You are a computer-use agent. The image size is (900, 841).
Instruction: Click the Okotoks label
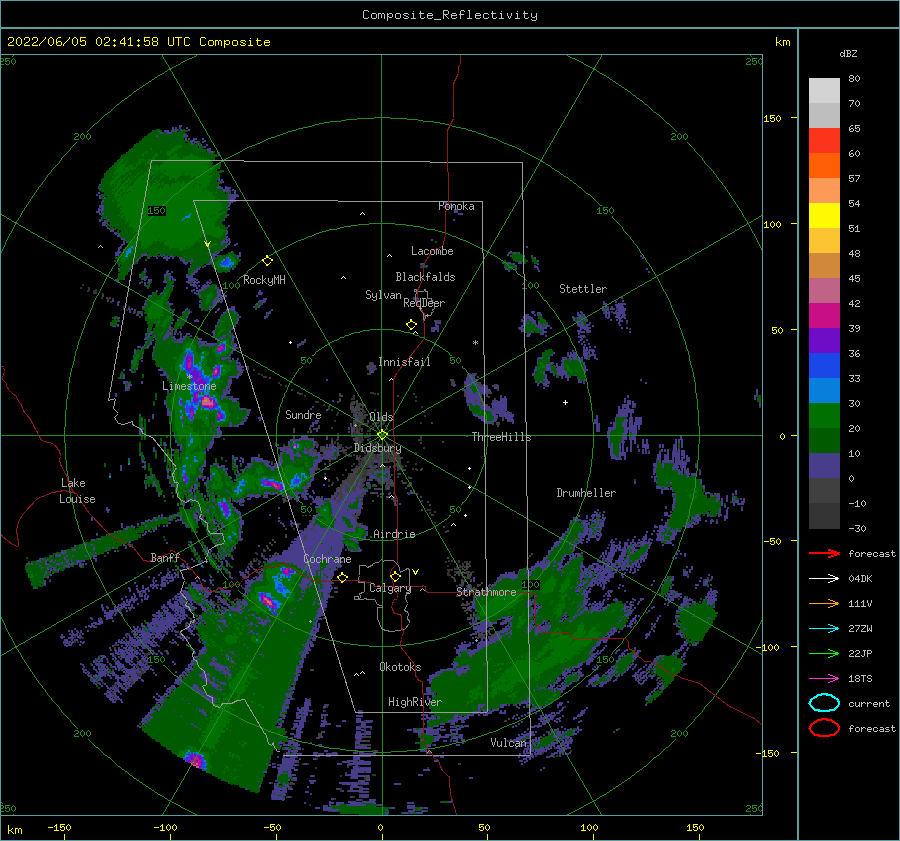(401, 667)
